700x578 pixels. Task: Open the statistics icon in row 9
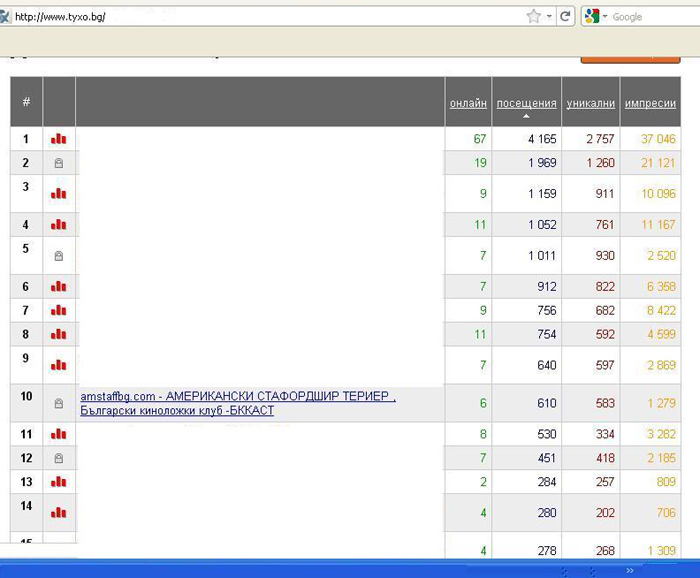point(58,365)
